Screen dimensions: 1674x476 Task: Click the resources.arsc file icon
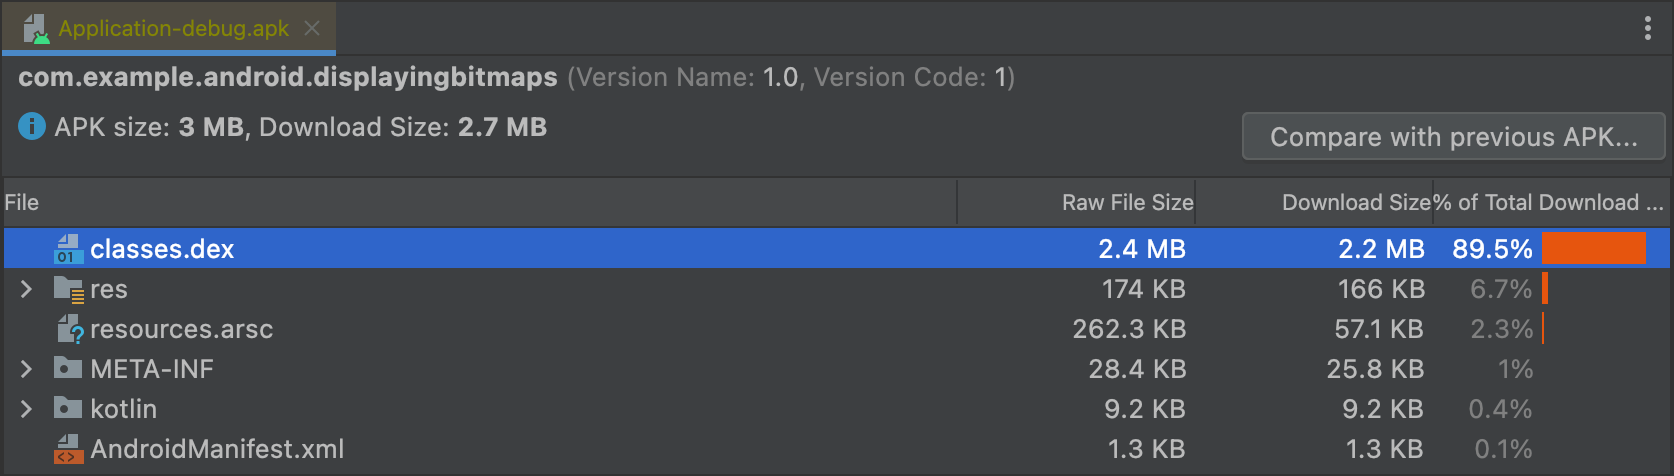click(69, 329)
